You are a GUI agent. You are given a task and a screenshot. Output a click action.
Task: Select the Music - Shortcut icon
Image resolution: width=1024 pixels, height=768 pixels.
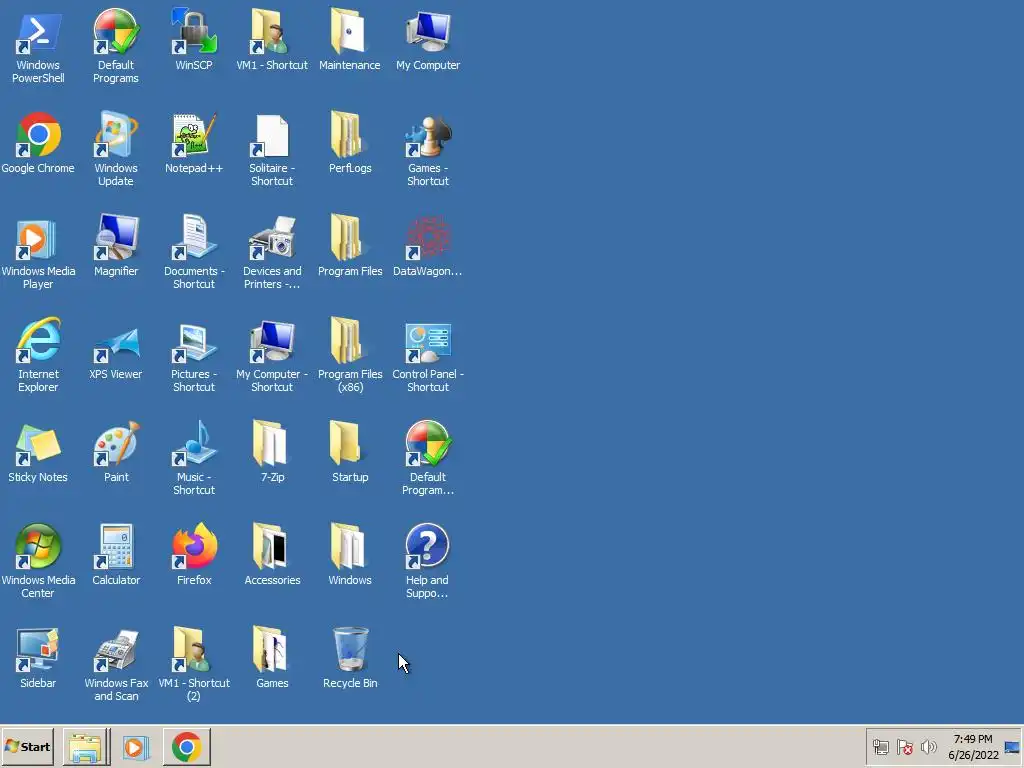pyautogui.click(x=194, y=444)
